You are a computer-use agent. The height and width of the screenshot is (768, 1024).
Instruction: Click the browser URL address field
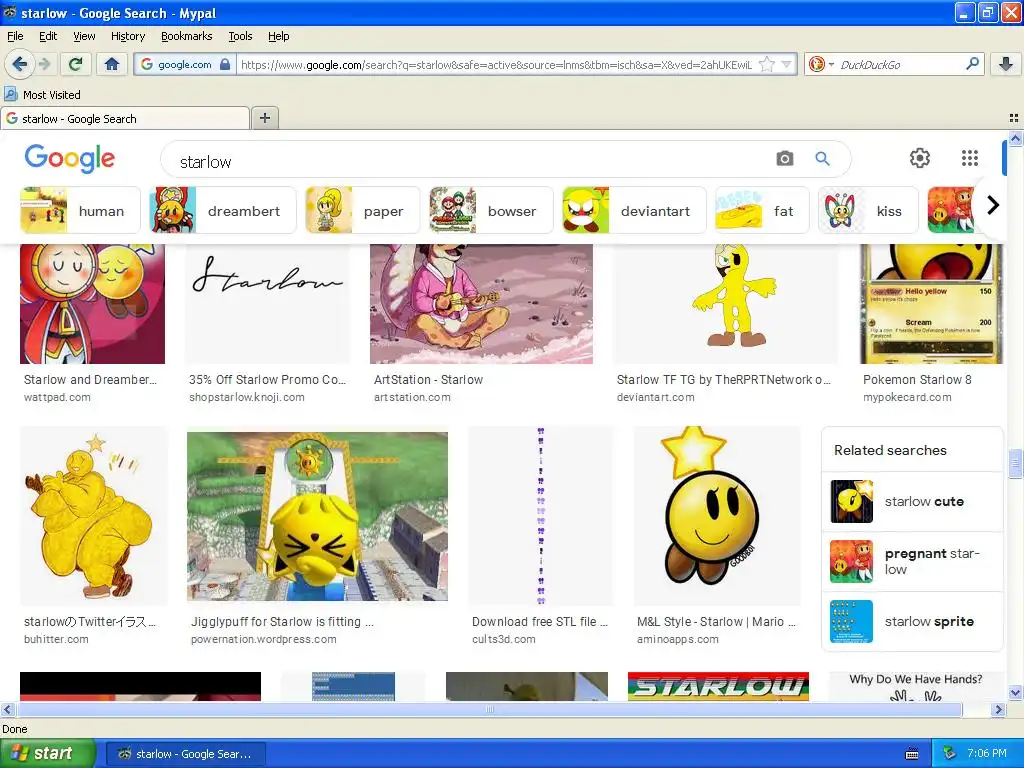[x=496, y=64]
